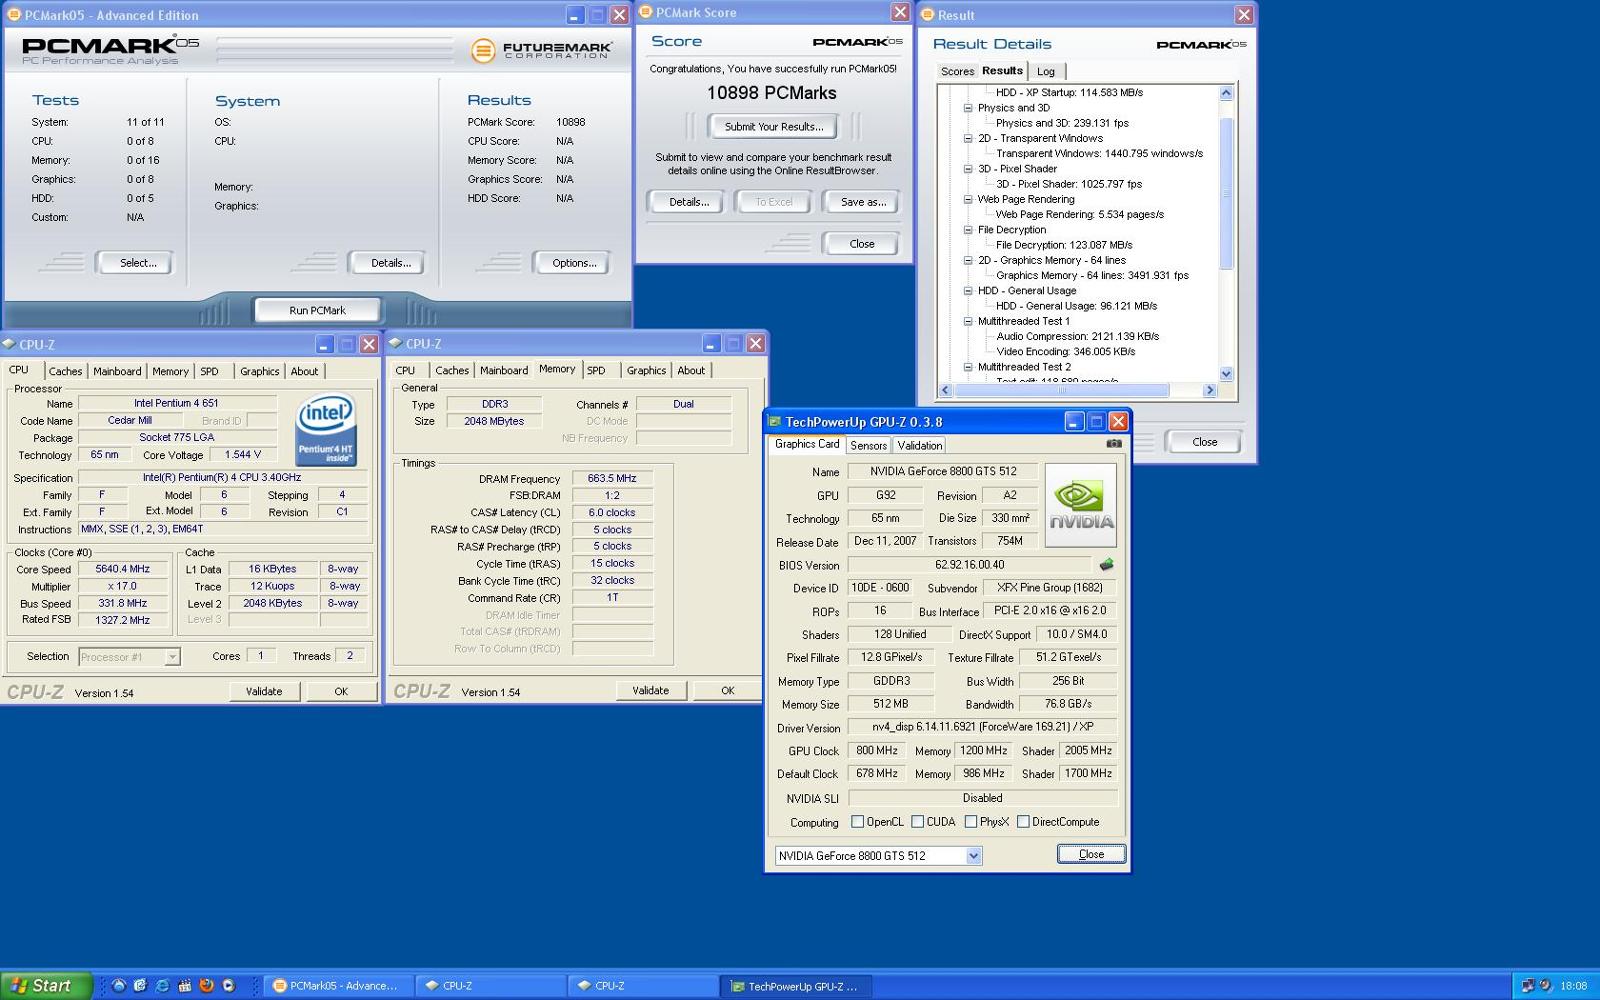Viewport: 1600px width, 1000px height.
Task: Click the first round blue Quick Launch icon
Action: pyautogui.click(x=118, y=985)
